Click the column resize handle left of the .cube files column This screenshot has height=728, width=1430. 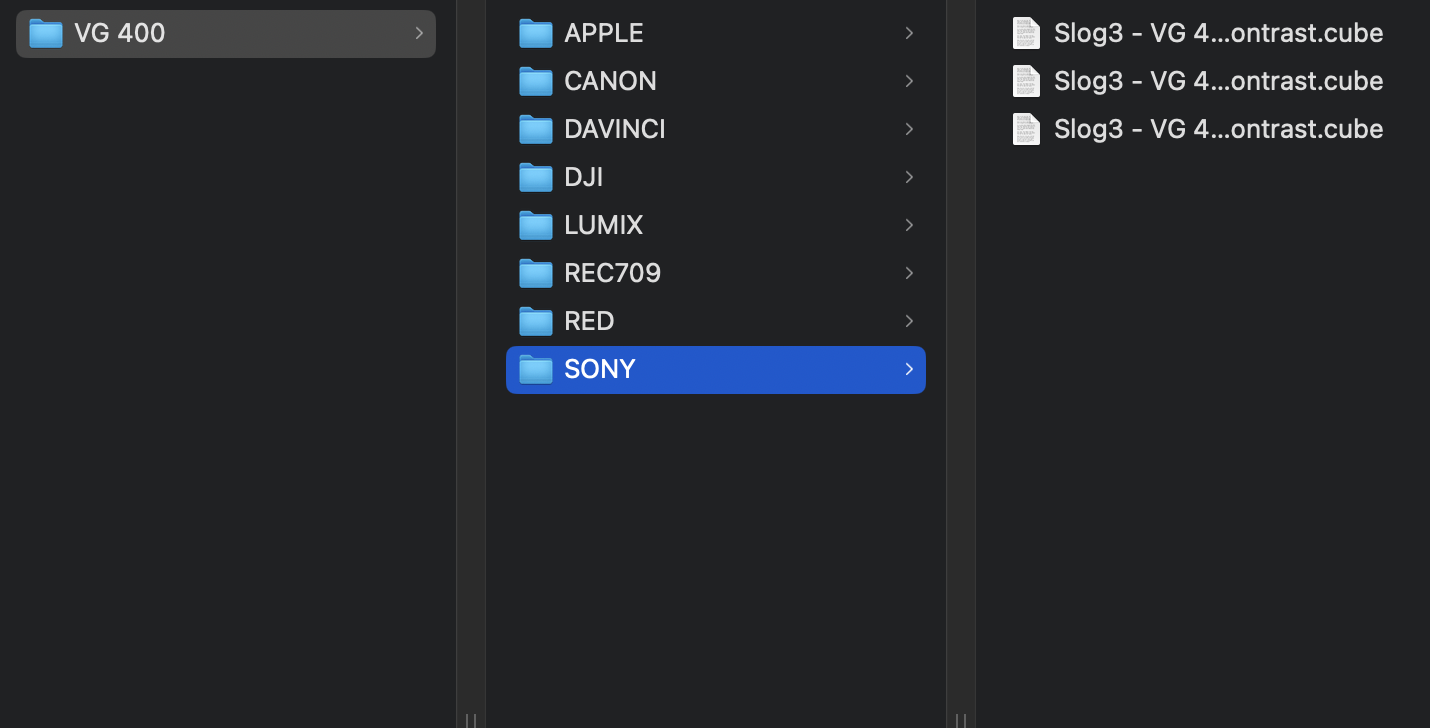coord(960,720)
